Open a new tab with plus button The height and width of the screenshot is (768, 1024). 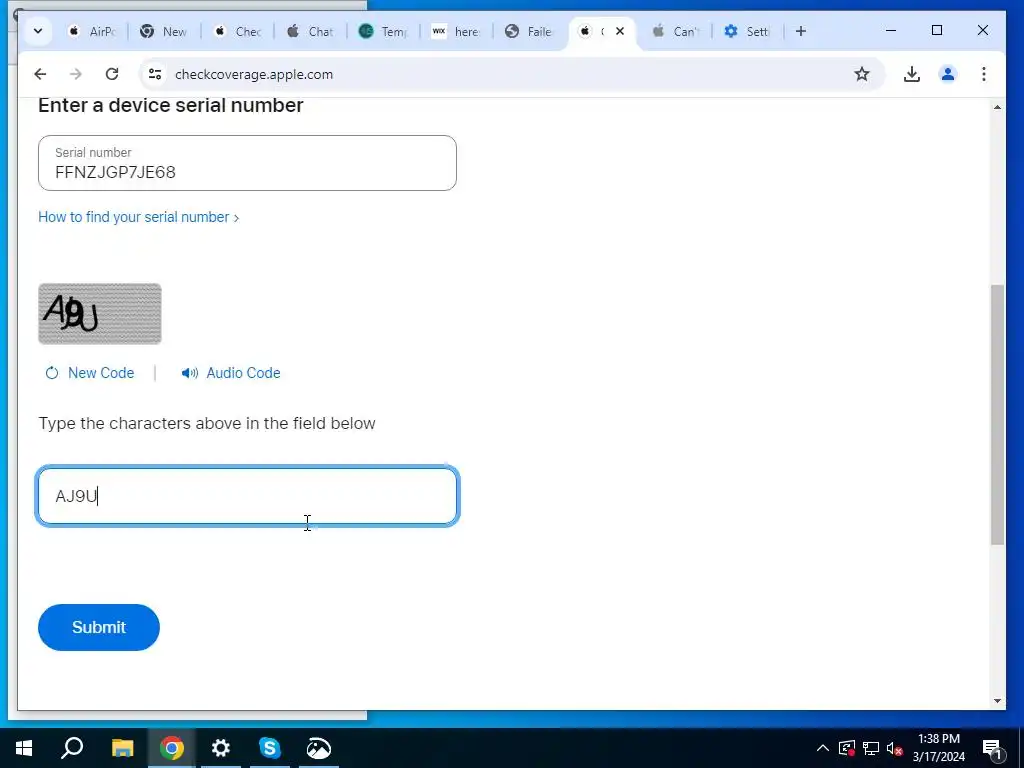click(x=801, y=31)
